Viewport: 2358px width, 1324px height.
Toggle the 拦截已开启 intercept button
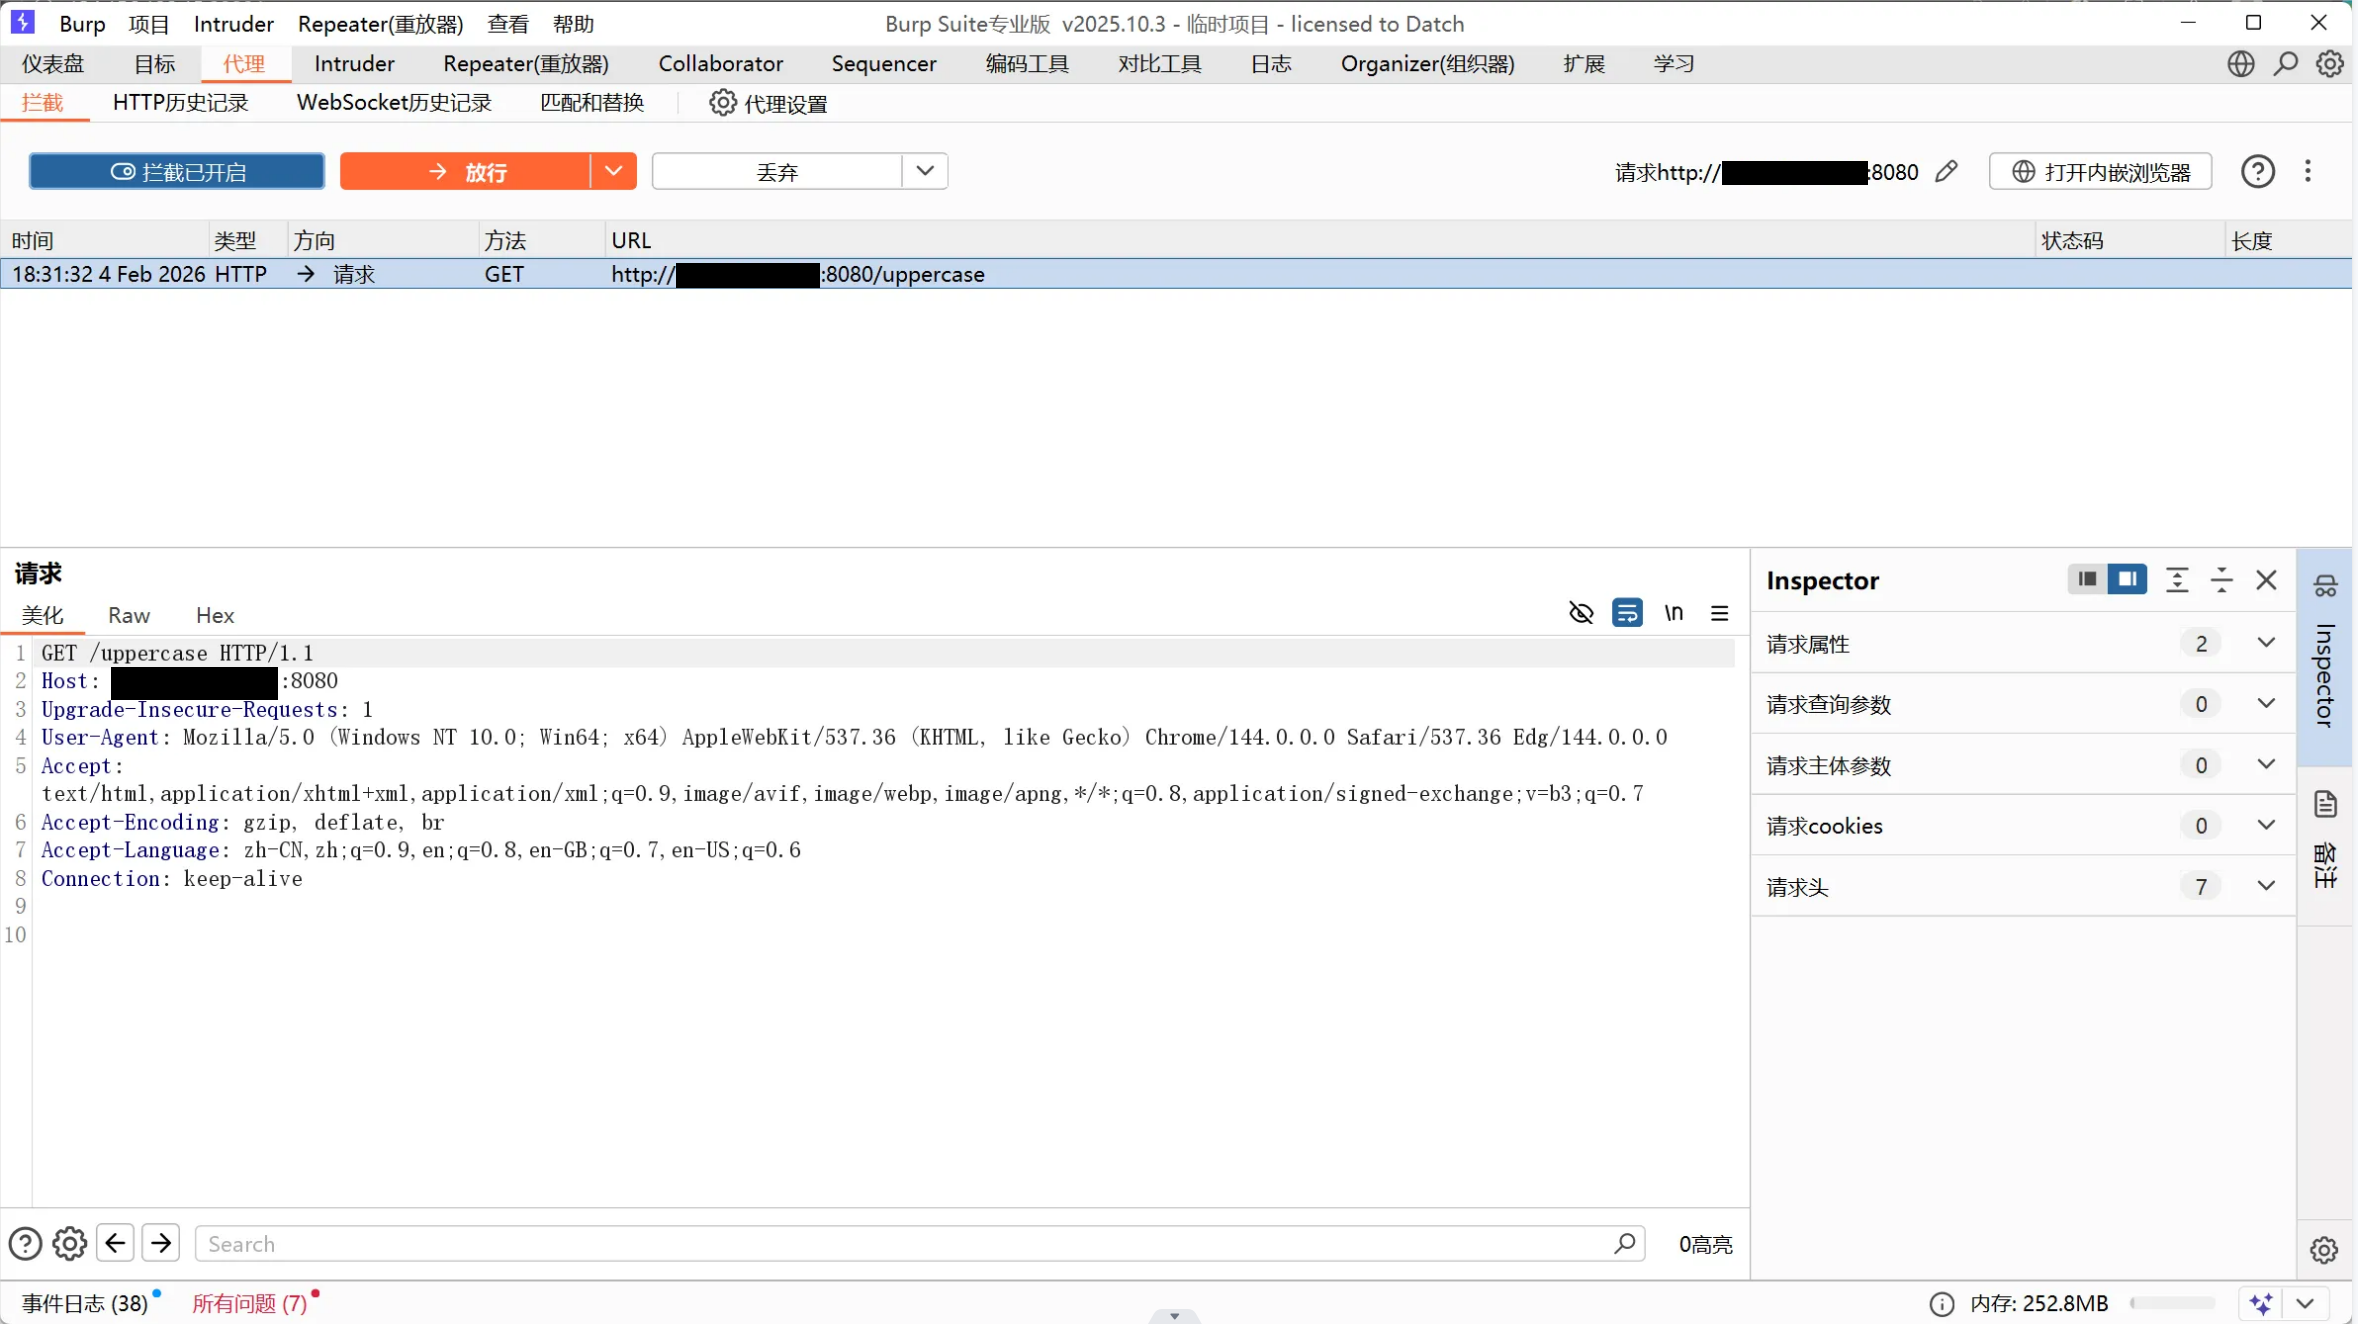(x=177, y=171)
